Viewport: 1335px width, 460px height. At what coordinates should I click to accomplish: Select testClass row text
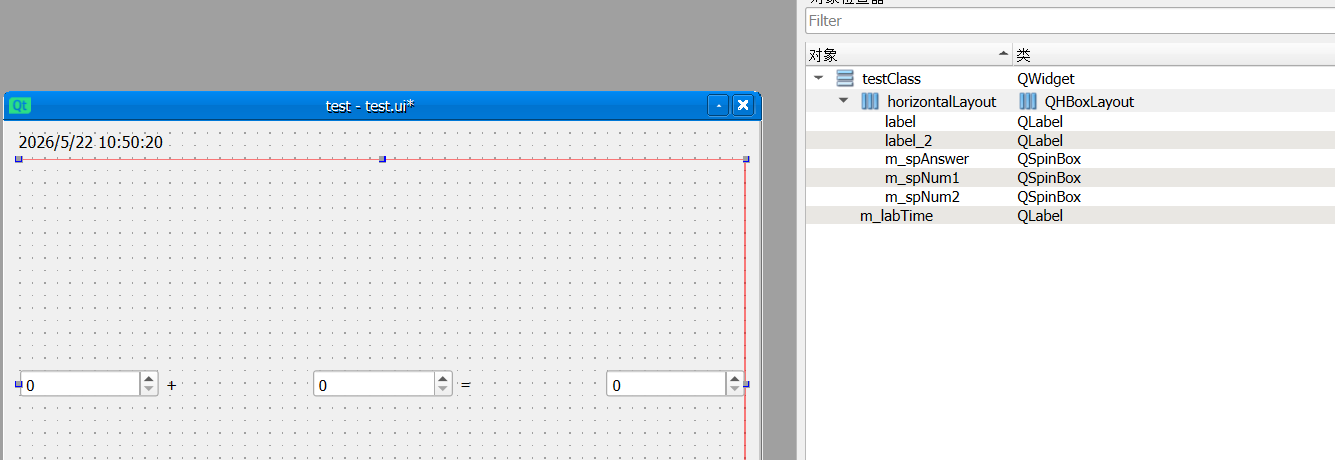[x=891, y=79]
